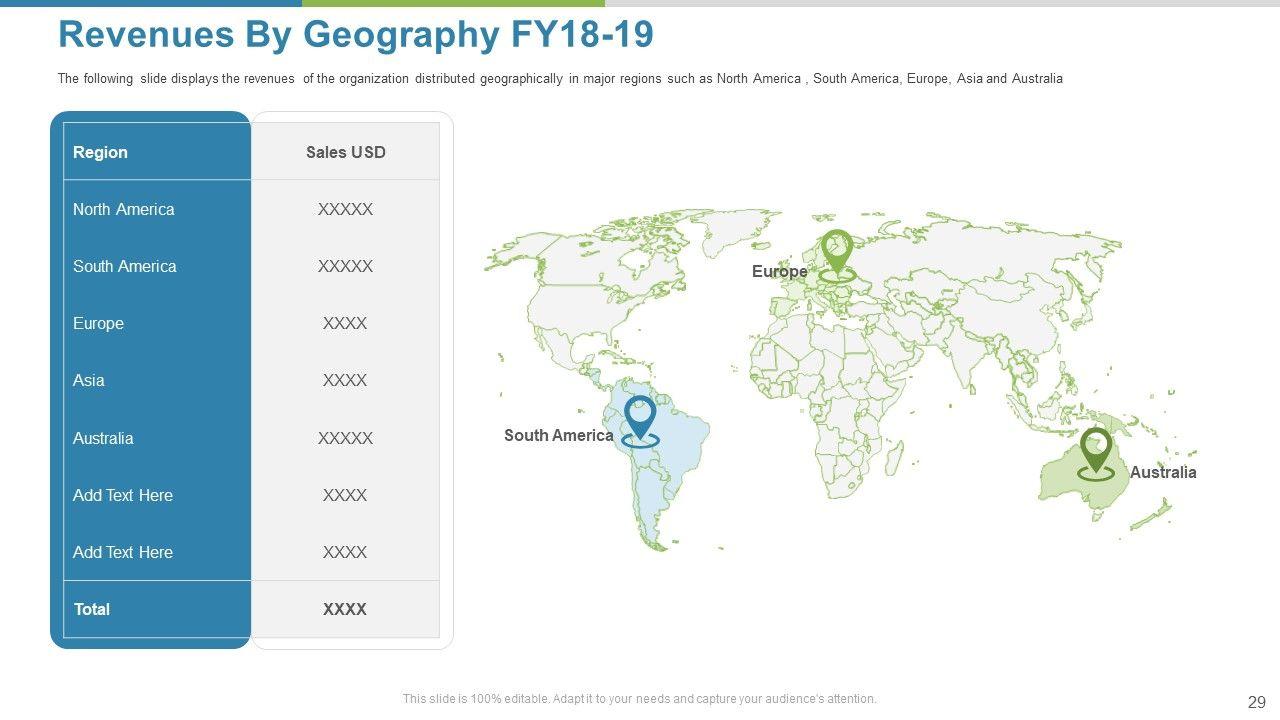Click the North America sales value XXXXX

(x=345, y=209)
